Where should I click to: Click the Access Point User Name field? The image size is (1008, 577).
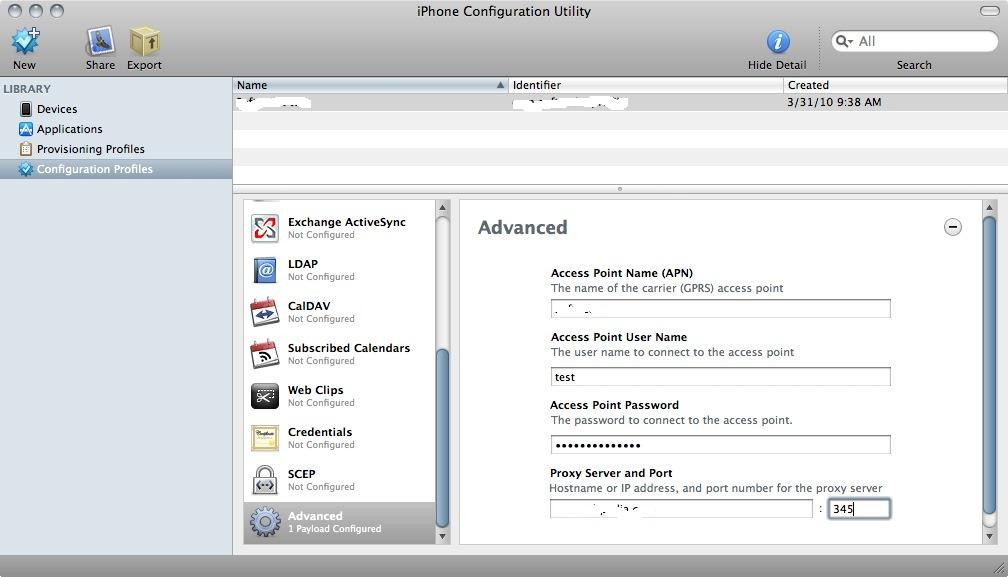(721, 377)
